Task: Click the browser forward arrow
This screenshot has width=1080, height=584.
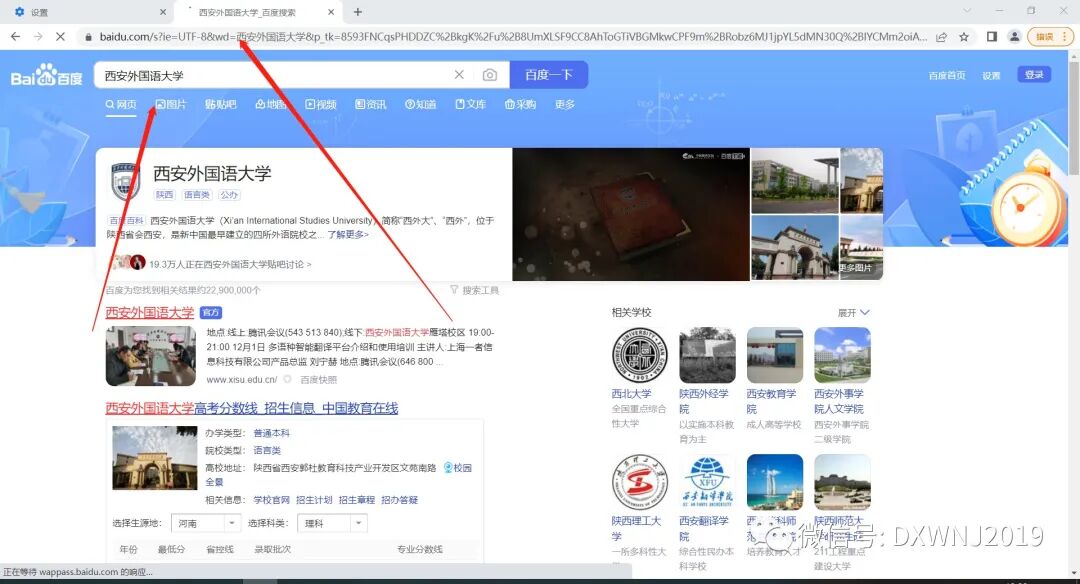Action: [38, 36]
